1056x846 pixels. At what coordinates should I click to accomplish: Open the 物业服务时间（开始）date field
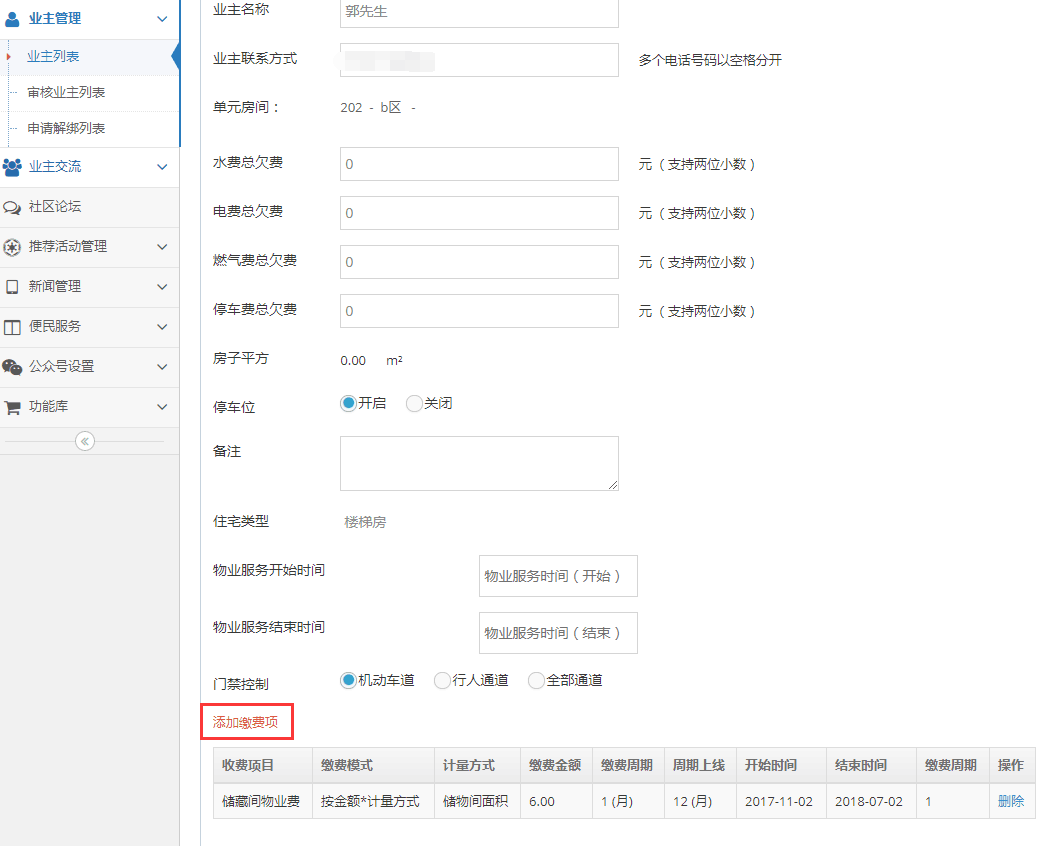[558, 576]
